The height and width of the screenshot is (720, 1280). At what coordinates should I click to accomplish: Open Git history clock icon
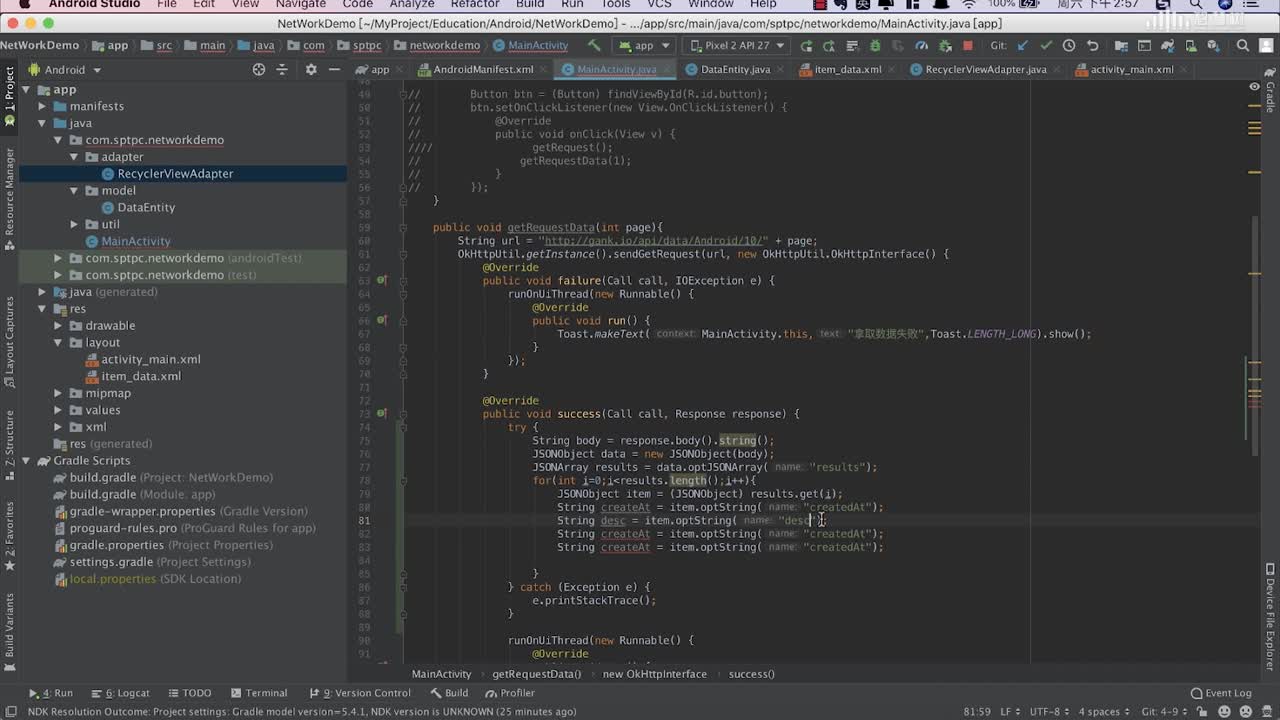[x=1069, y=45]
